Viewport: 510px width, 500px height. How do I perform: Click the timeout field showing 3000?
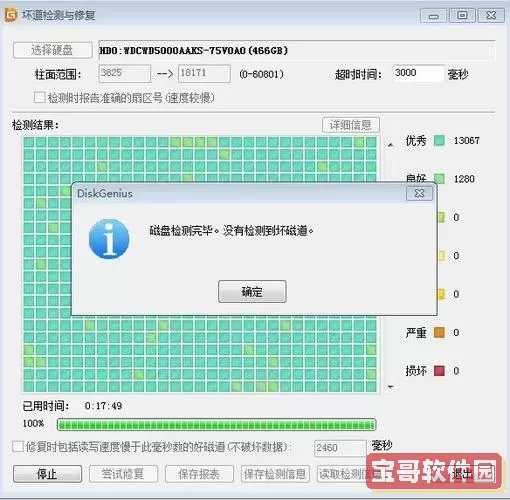coord(418,73)
